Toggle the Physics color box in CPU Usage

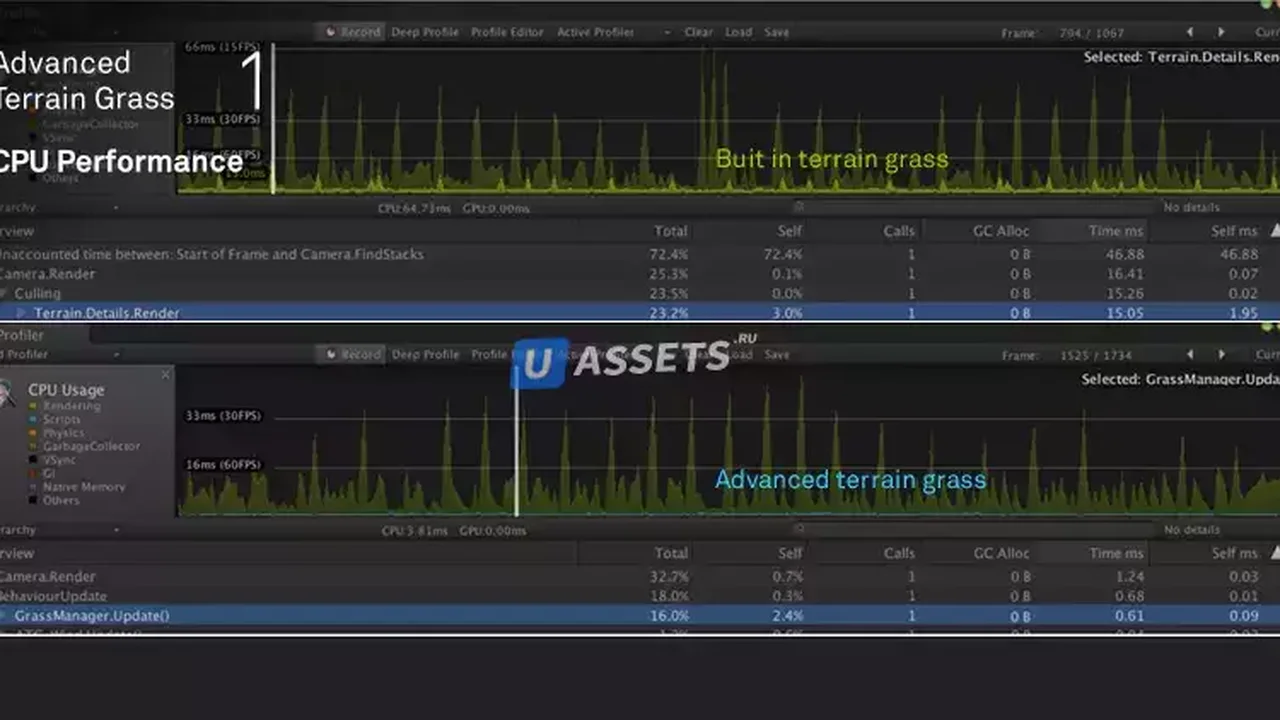pos(33,433)
